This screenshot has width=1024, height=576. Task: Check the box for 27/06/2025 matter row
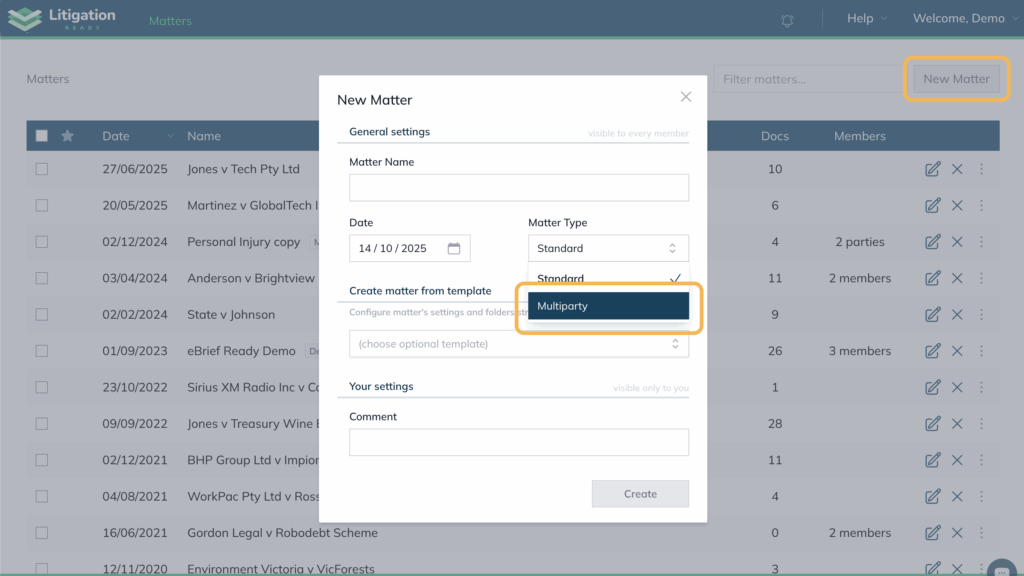pyautogui.click(x=42, y=169)
